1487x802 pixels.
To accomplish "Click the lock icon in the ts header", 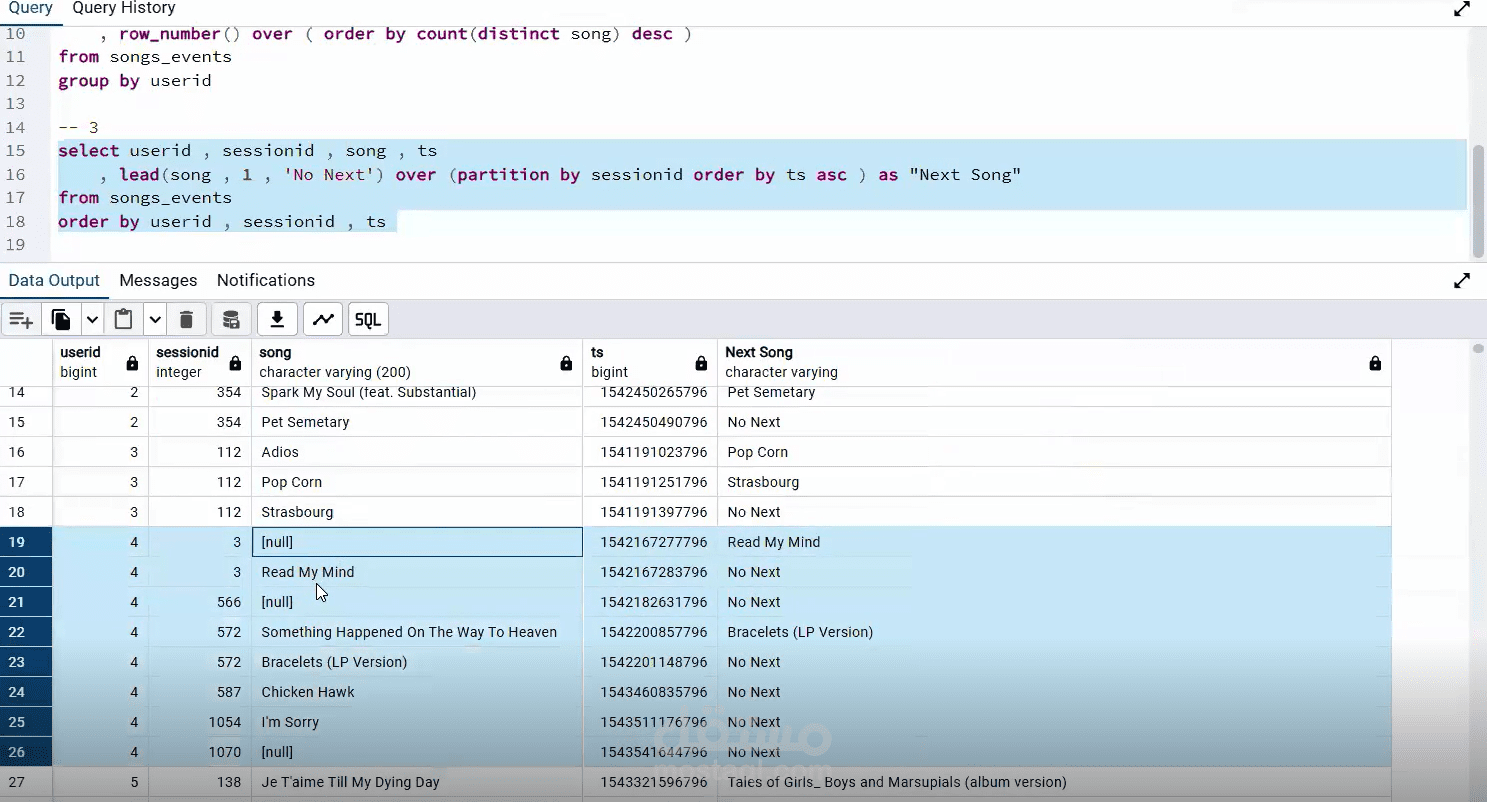I will coord(701,363).
